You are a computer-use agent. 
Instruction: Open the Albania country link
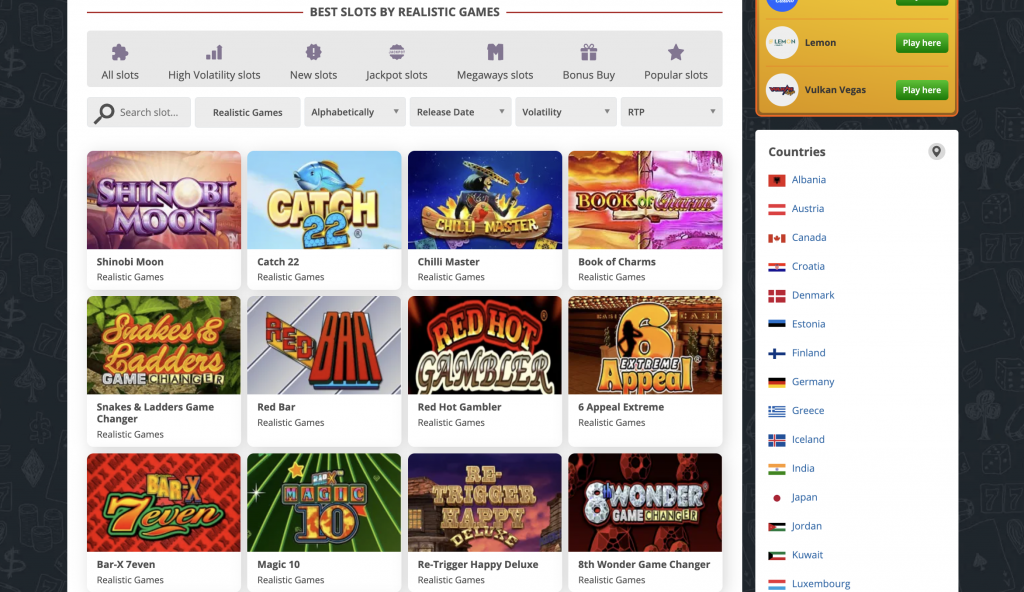tap(808, 180)
